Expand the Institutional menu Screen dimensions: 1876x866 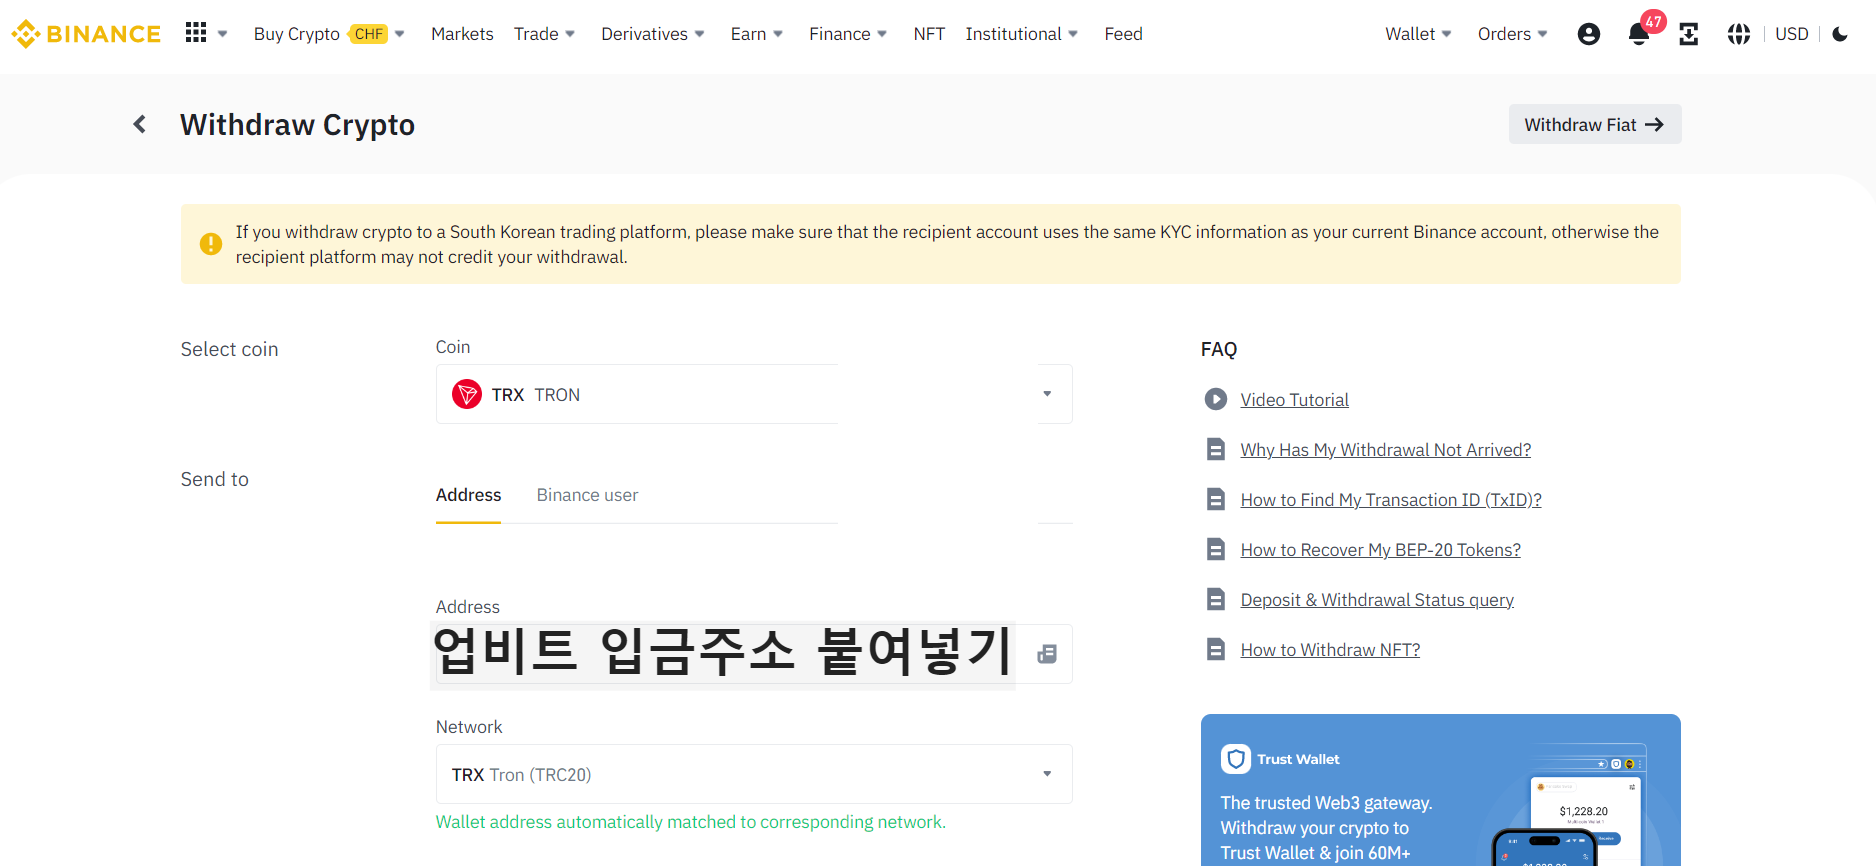tap(1022, 34)
